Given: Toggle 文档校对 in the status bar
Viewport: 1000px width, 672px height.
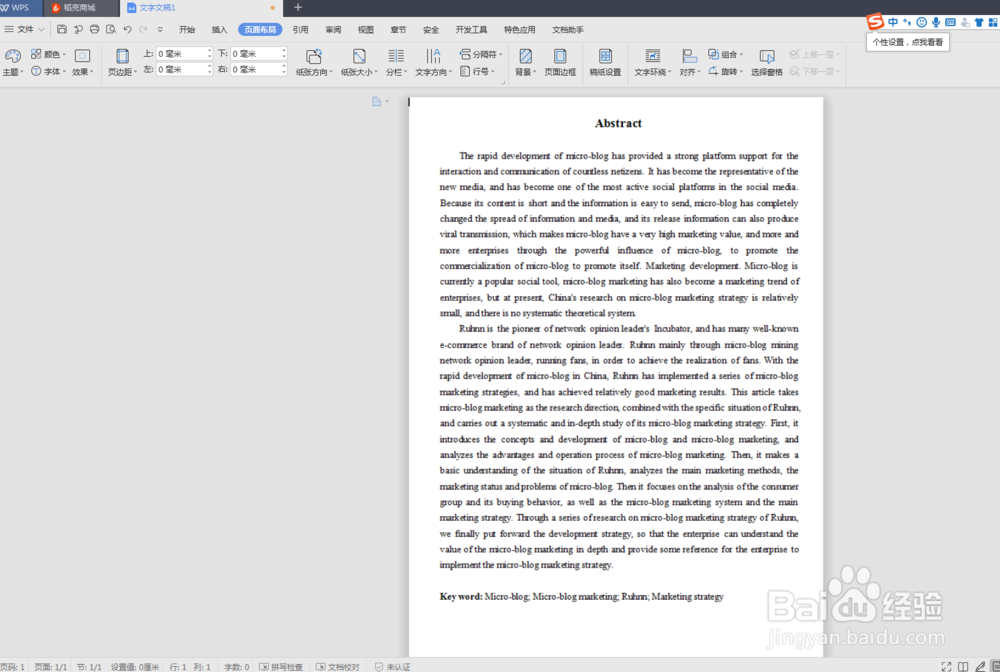Looking at the screenshot, I should [x=343, y=666].
